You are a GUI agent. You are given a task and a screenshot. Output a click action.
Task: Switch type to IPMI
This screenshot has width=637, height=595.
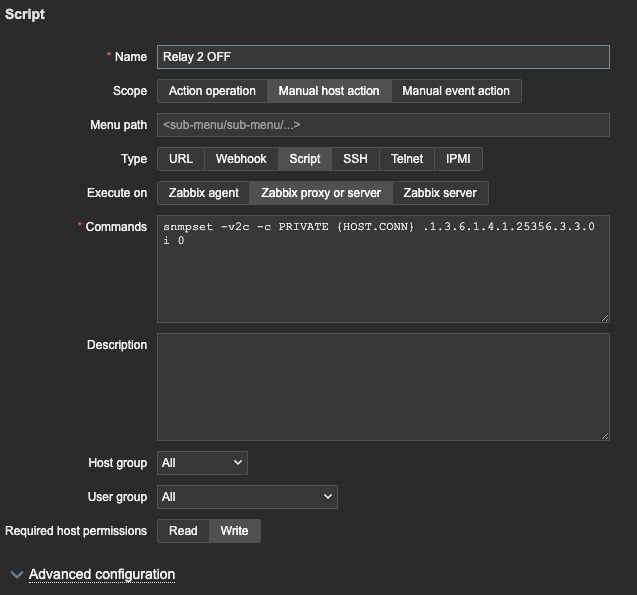[459, 159]
